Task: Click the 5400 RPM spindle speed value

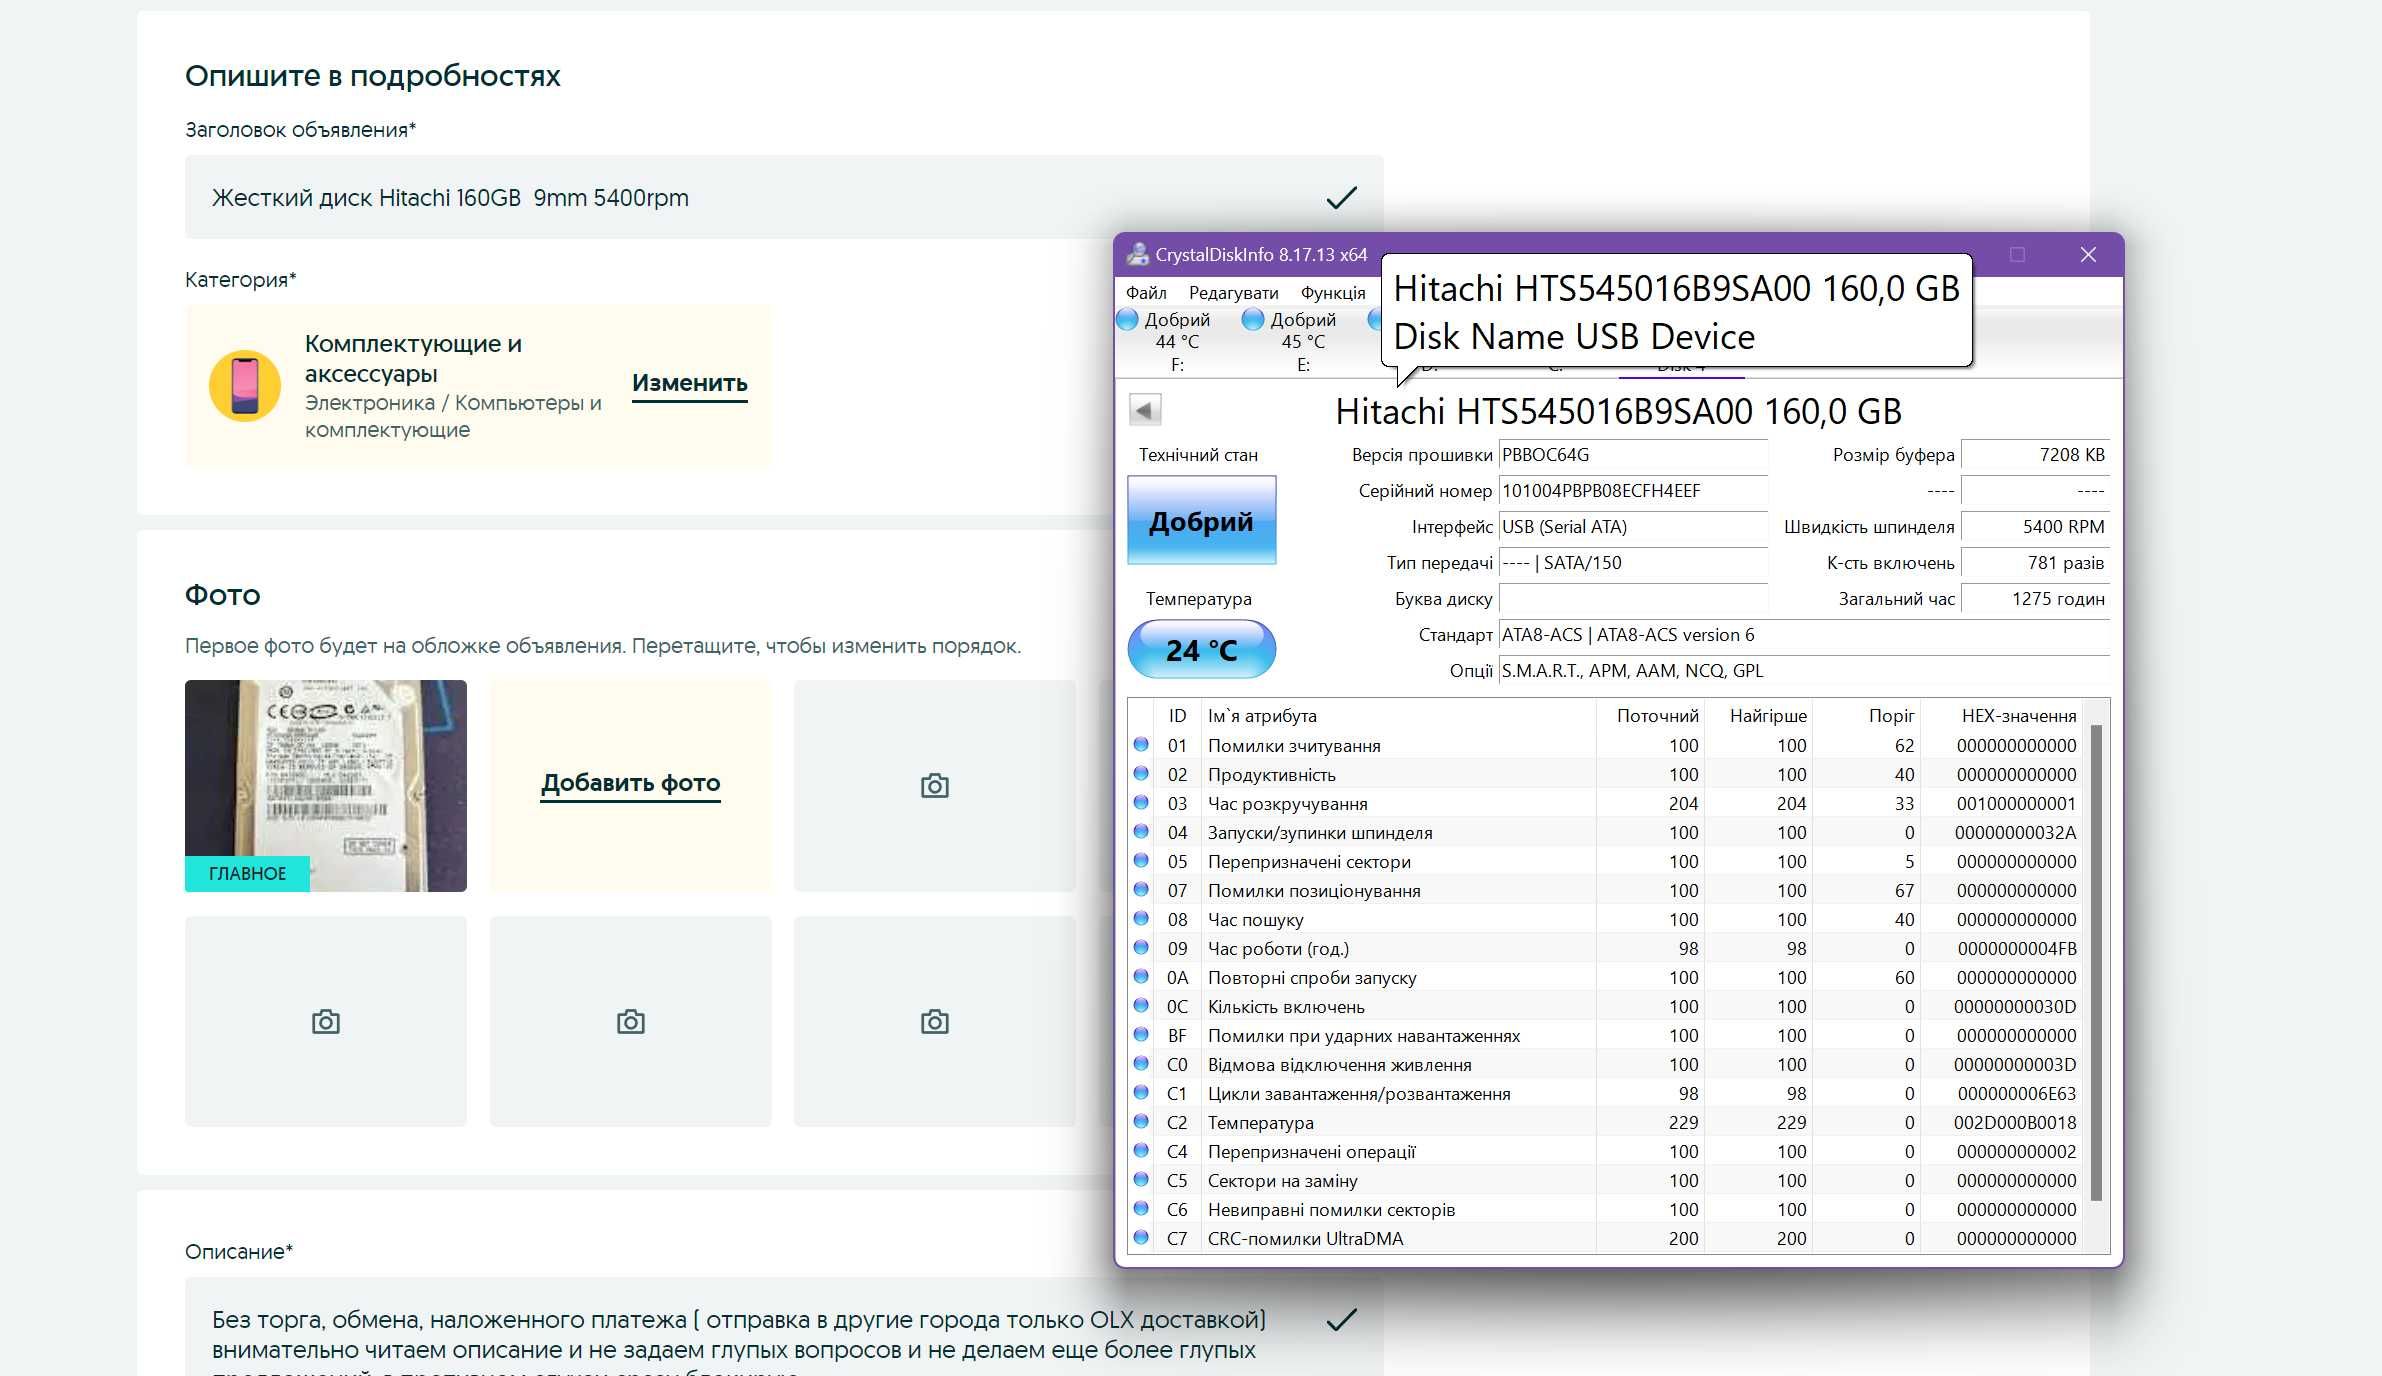Action: click(x=2035, y=527)
